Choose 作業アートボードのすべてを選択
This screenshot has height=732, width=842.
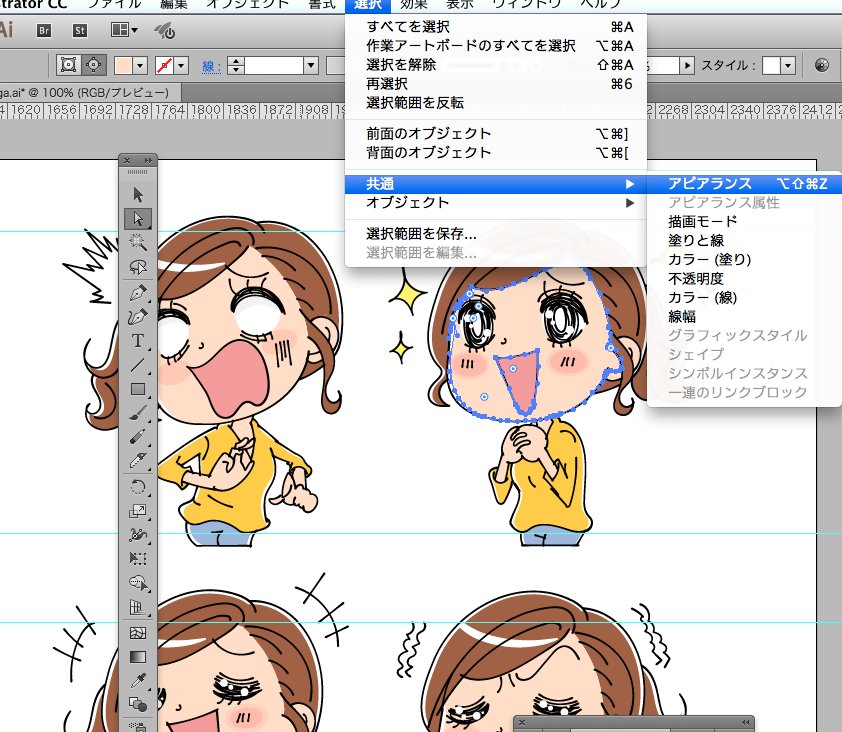pos(495,46)
